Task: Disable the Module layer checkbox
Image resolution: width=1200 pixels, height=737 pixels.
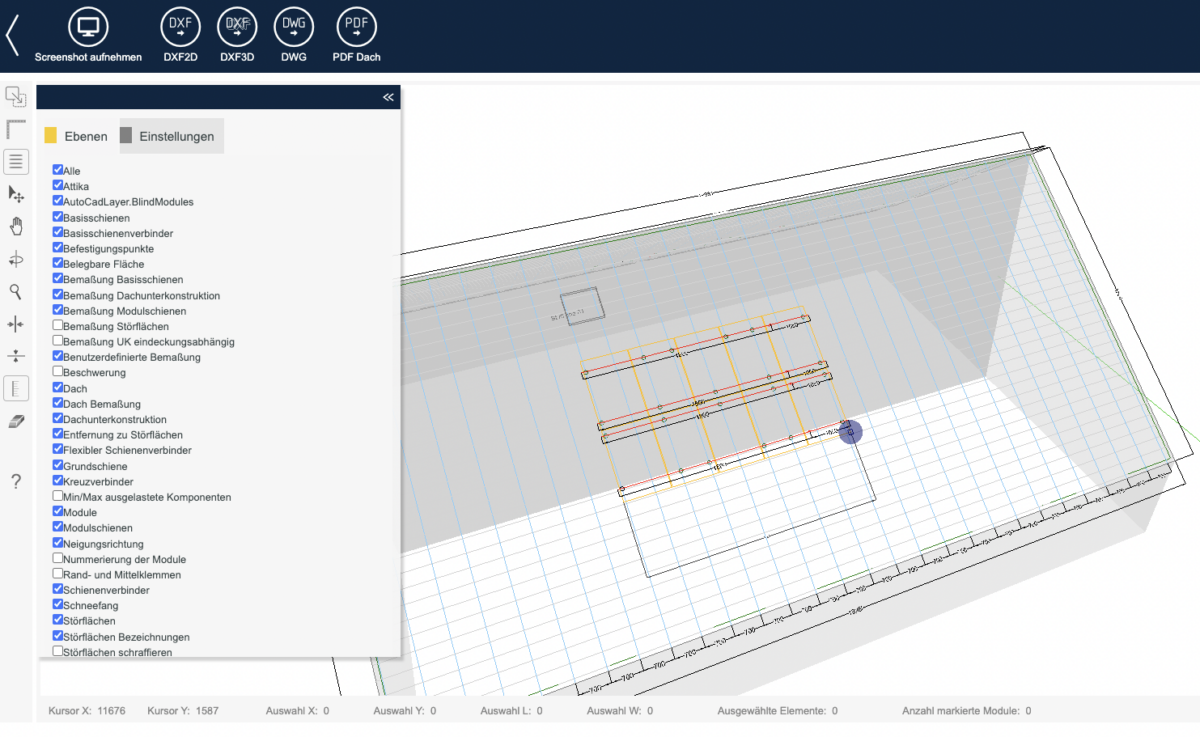Action: 58,511
